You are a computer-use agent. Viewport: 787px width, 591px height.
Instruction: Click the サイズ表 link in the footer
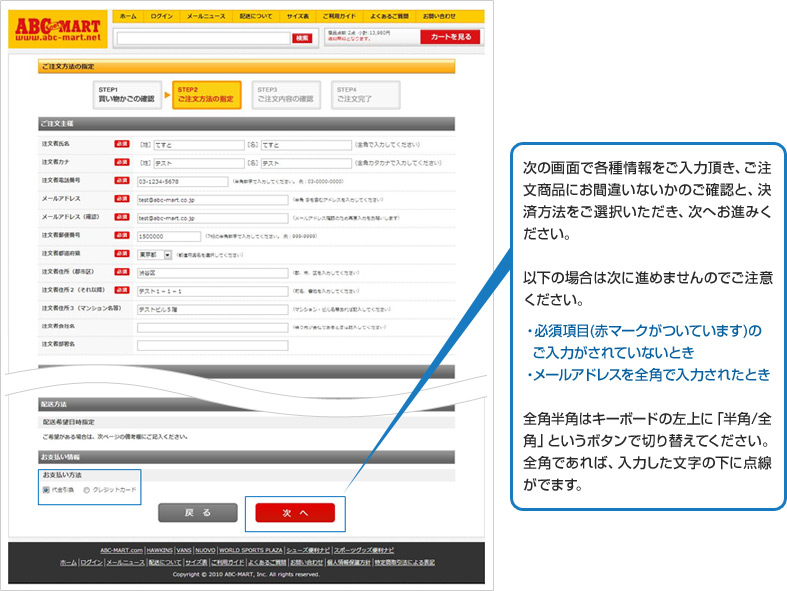coord(196,562)
